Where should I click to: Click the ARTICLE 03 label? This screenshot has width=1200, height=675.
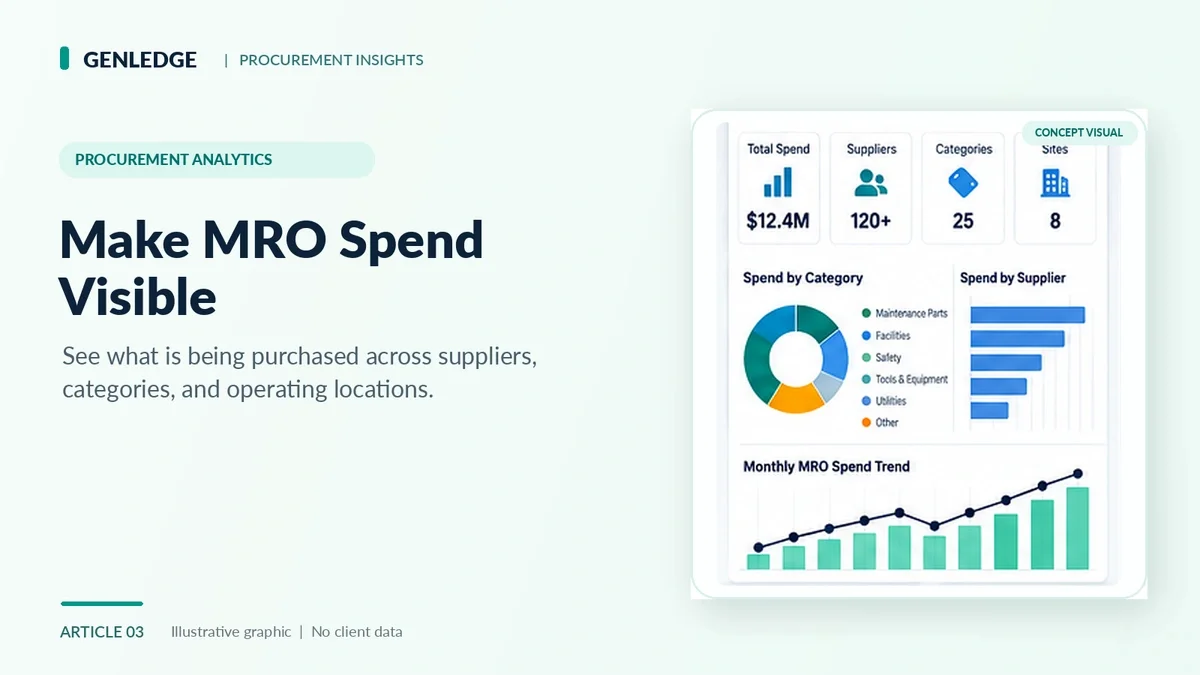coord(102,632)
